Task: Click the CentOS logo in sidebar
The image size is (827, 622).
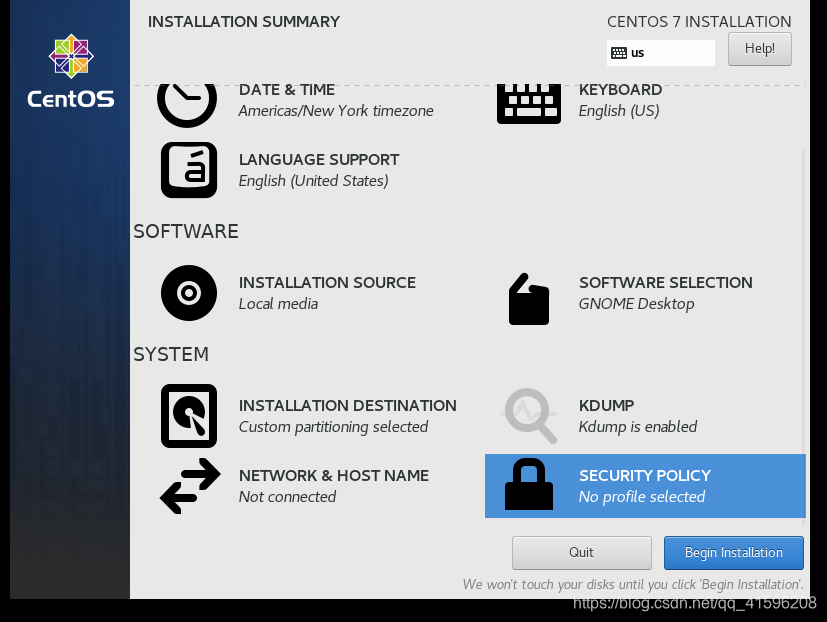Action: (71, 71)
